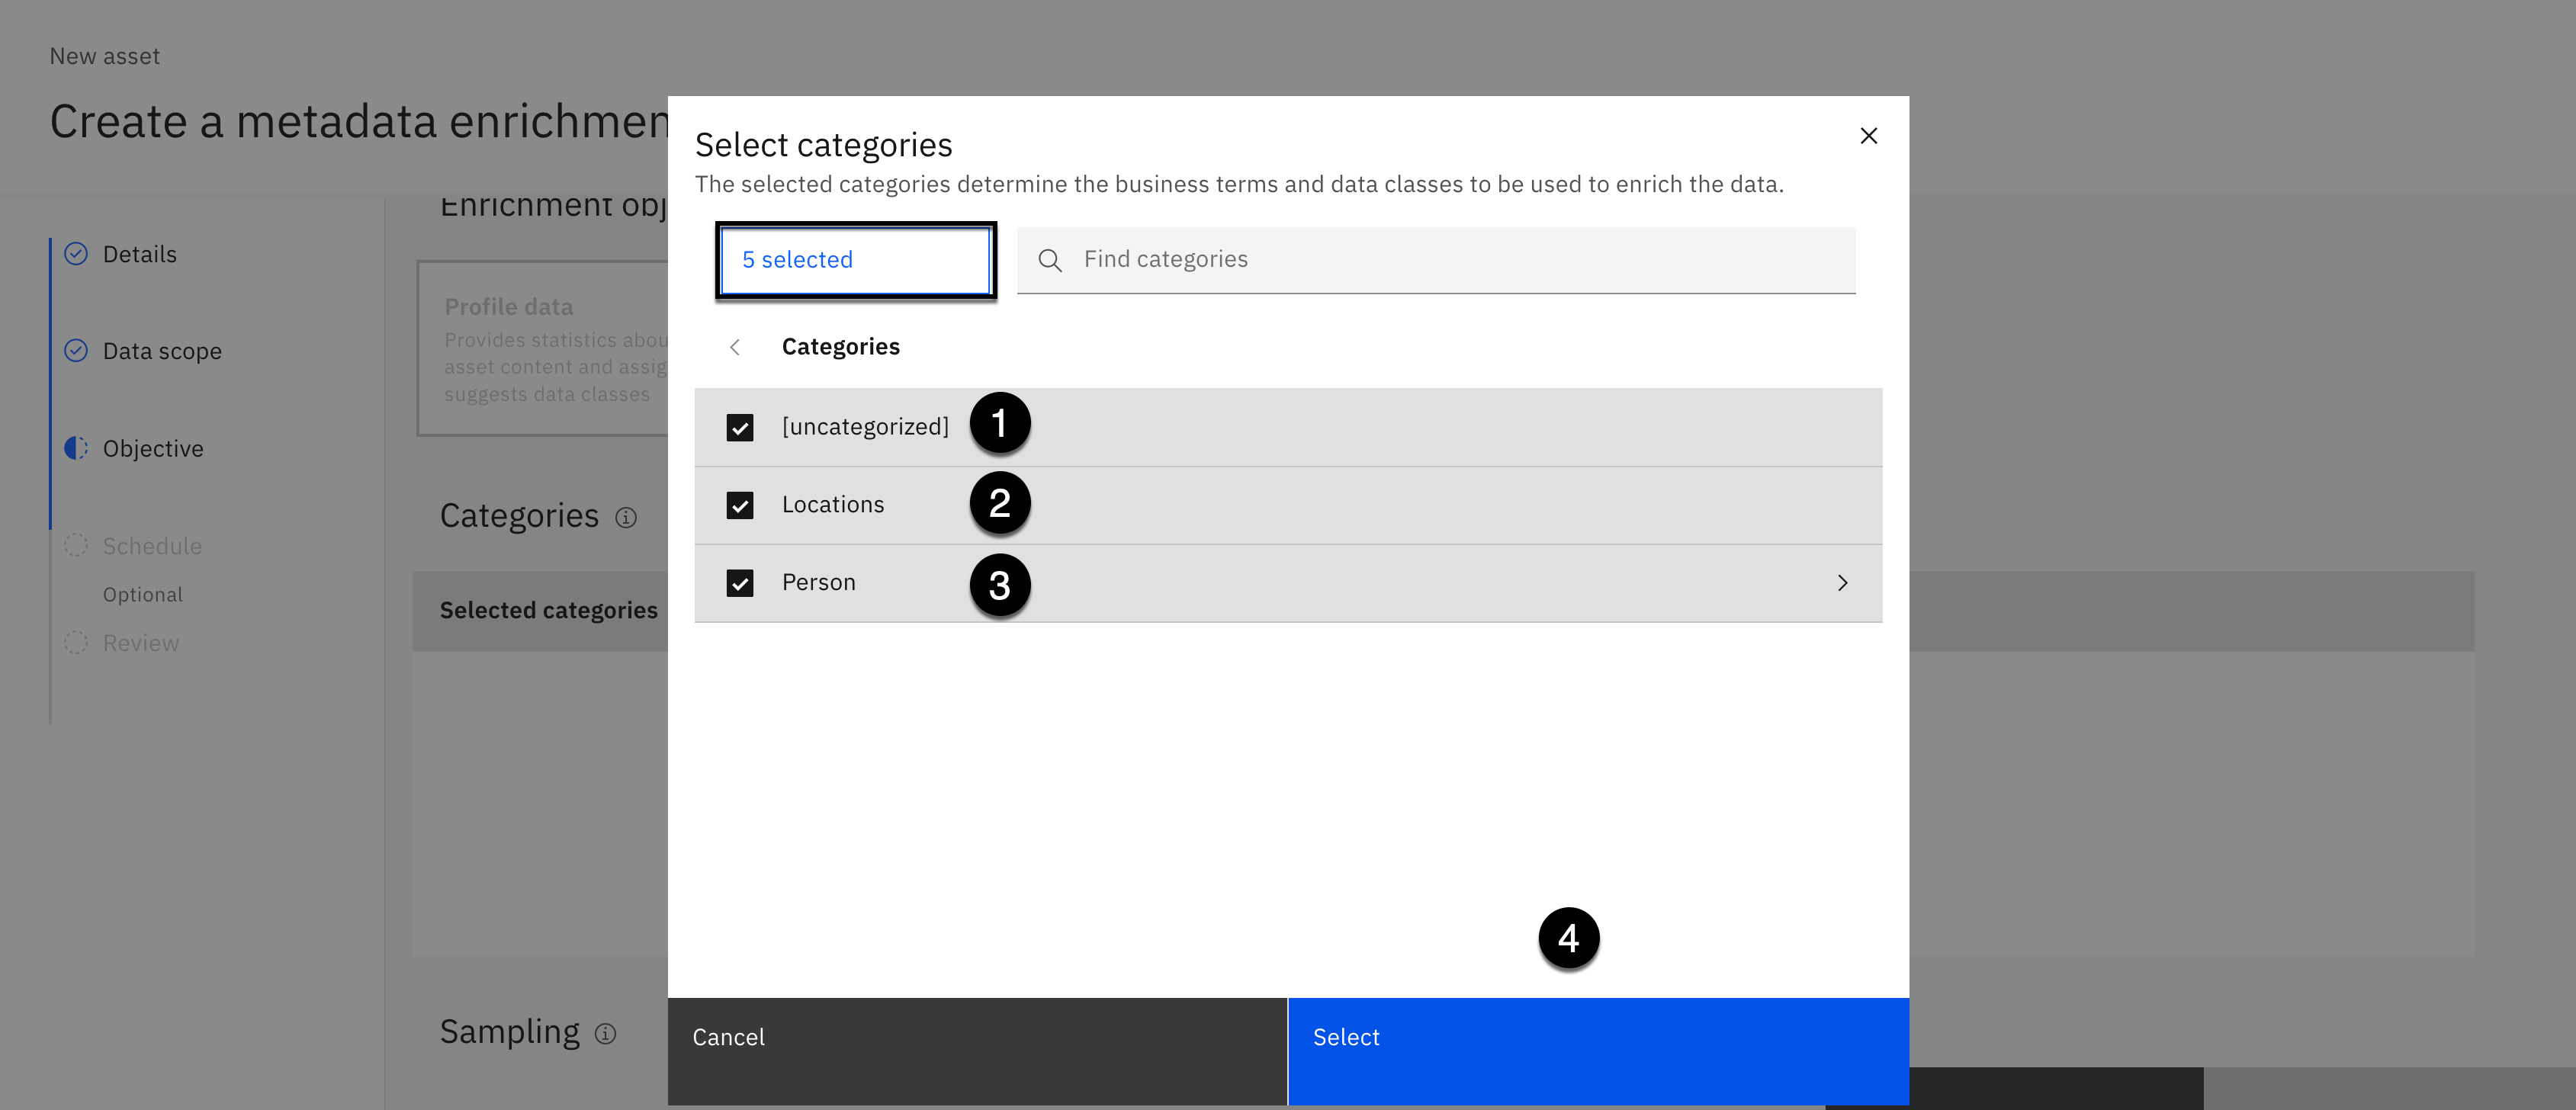Open the 5 selected filter

pyautogui.click(x=855, y=260)
